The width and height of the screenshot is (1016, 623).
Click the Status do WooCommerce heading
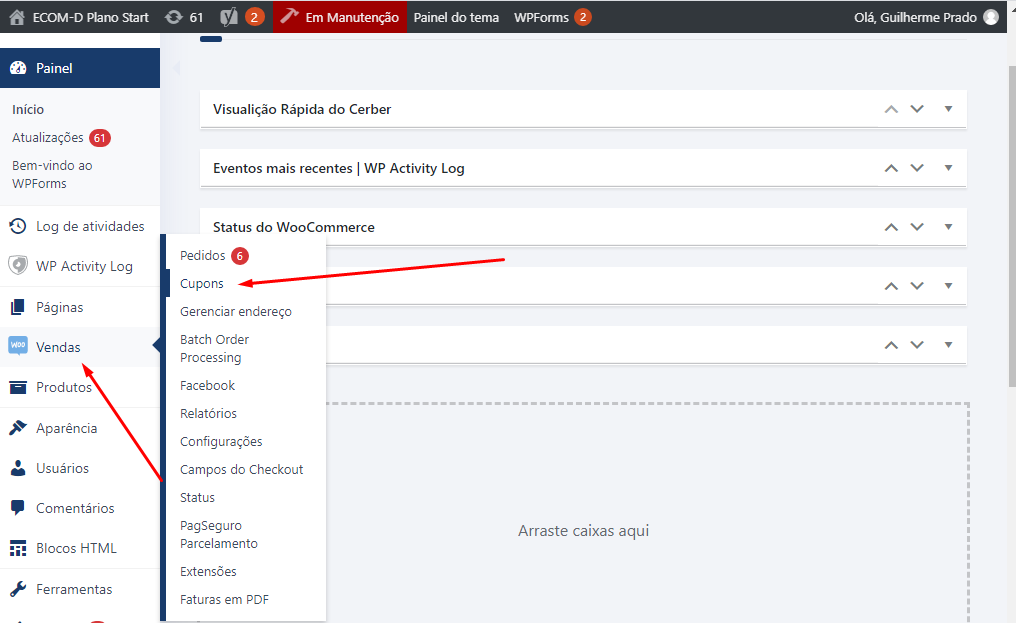pos(294,227)
